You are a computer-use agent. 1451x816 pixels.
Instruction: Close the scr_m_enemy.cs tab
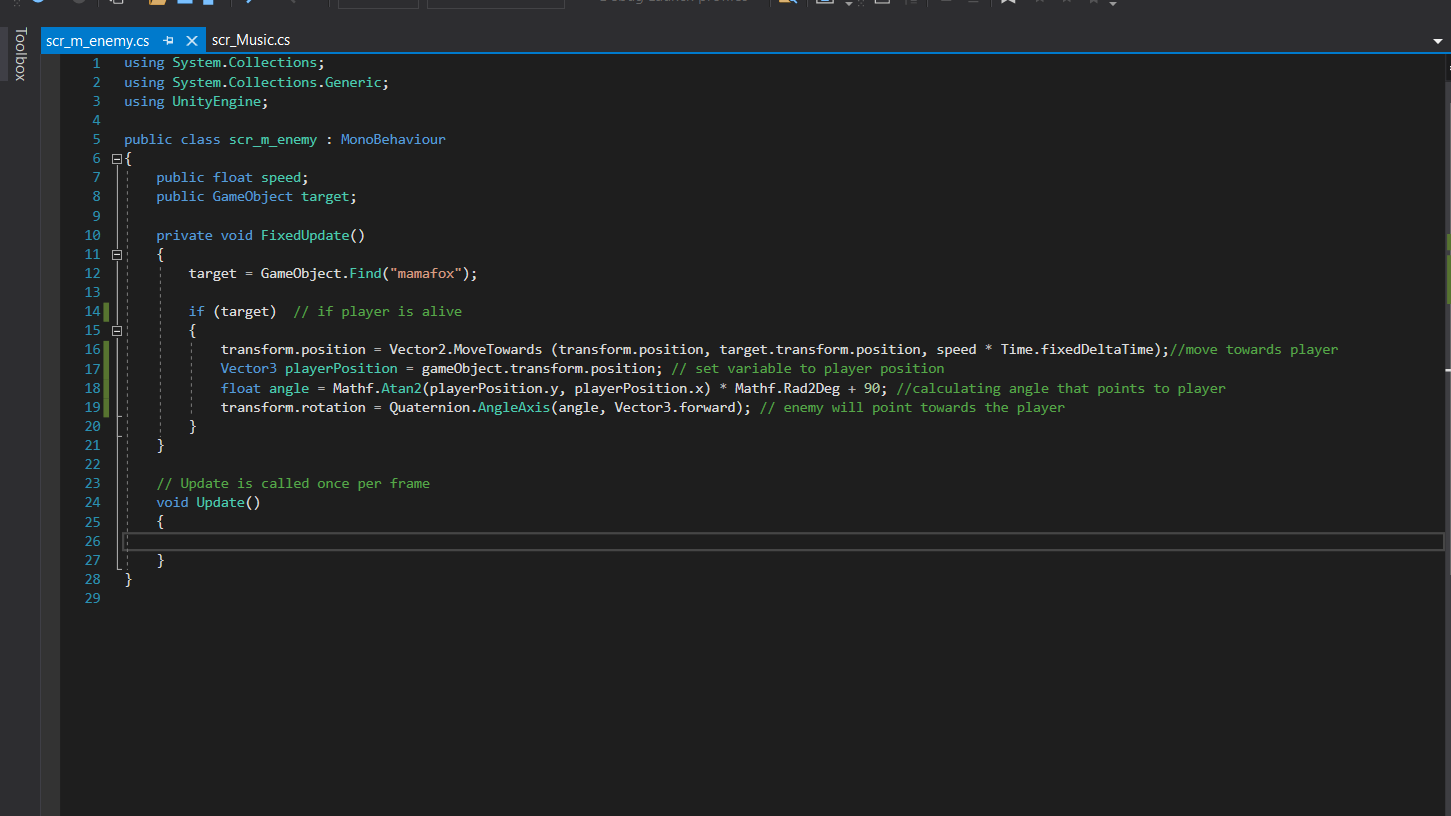(192, 41)
